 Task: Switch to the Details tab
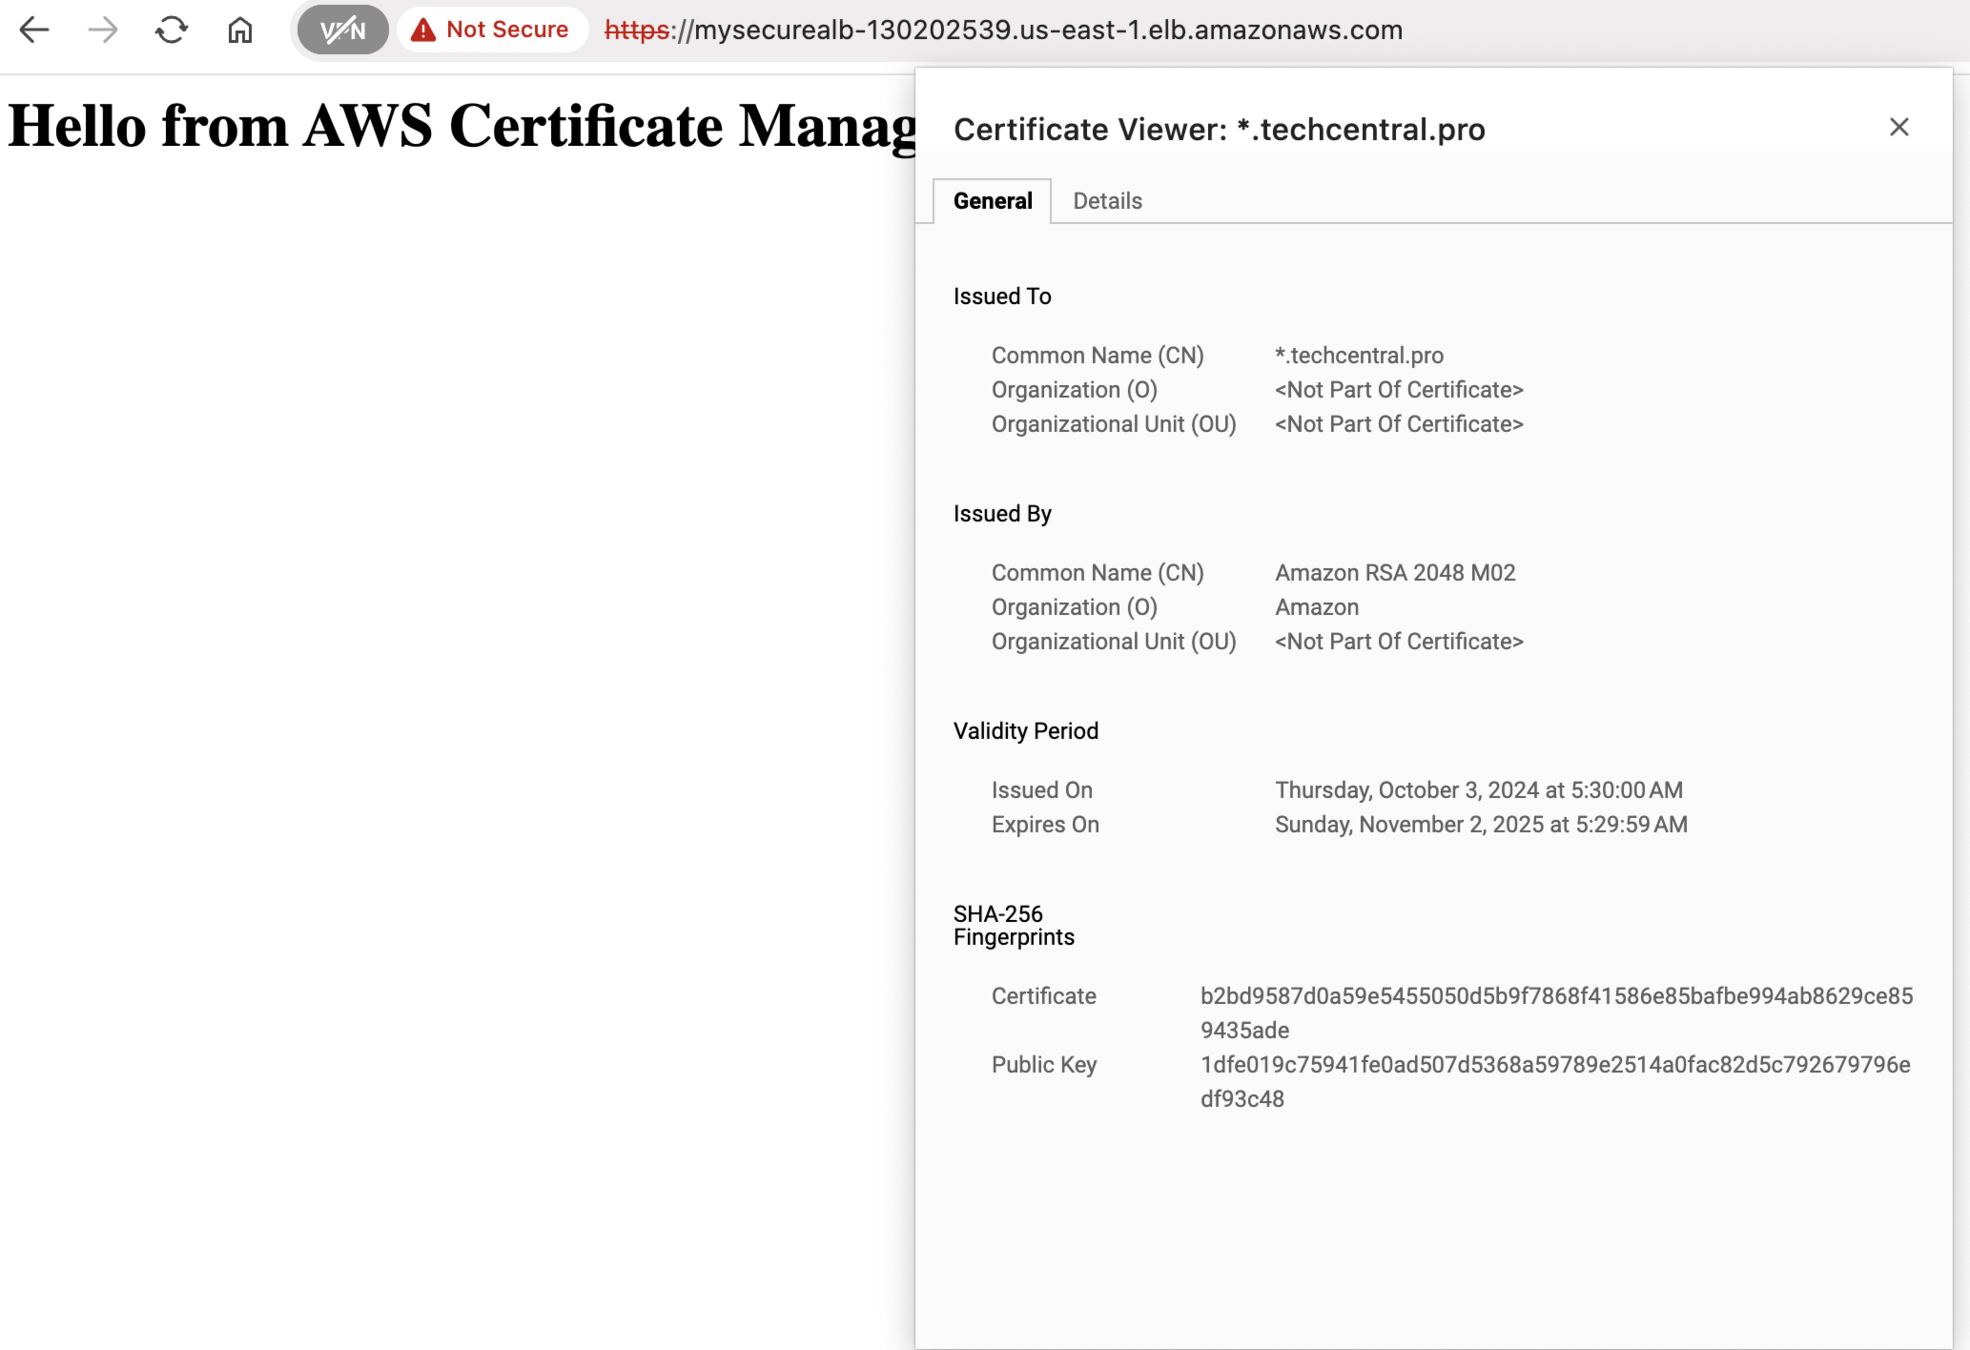click(1107, 201)
